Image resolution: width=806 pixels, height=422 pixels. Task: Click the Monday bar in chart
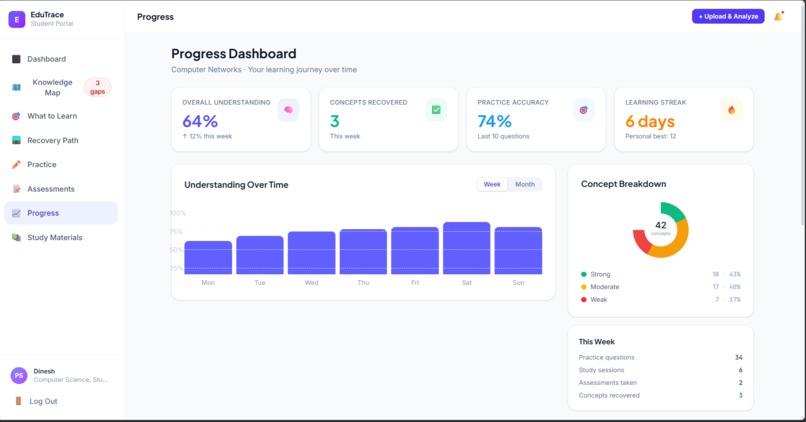(208, 258)
